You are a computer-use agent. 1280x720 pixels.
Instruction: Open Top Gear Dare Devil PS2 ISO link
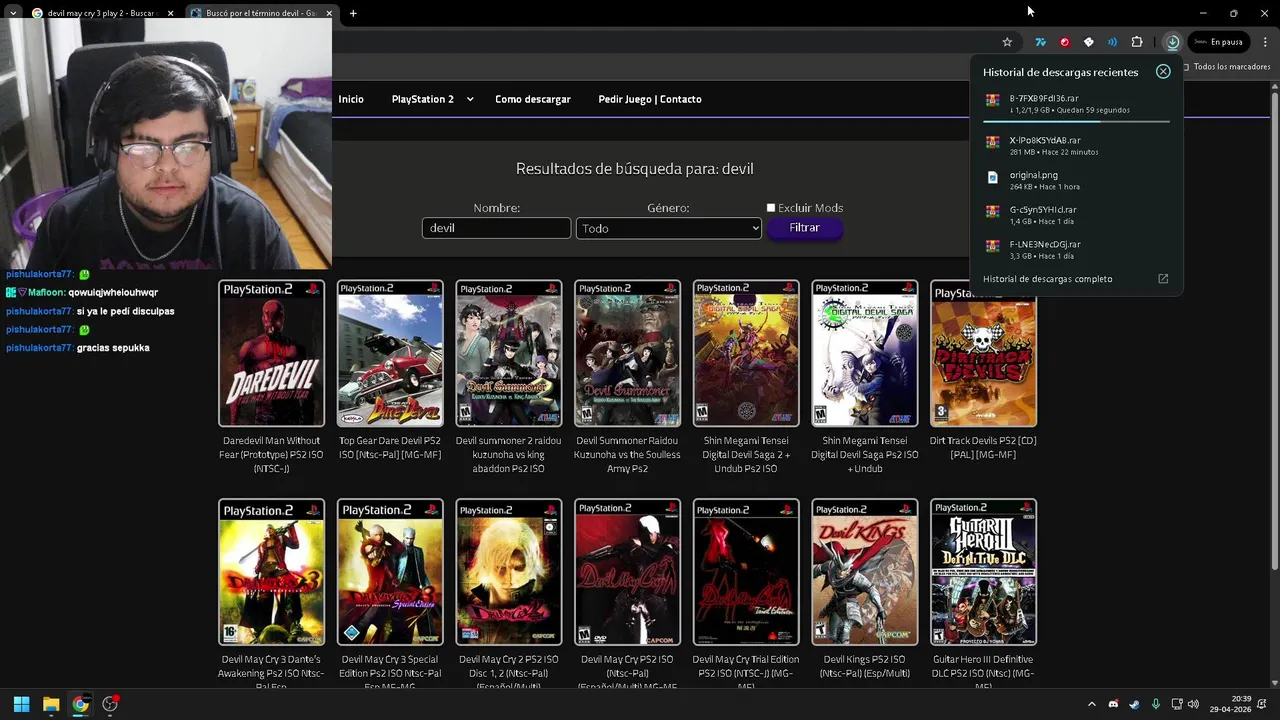click(390, 447)
